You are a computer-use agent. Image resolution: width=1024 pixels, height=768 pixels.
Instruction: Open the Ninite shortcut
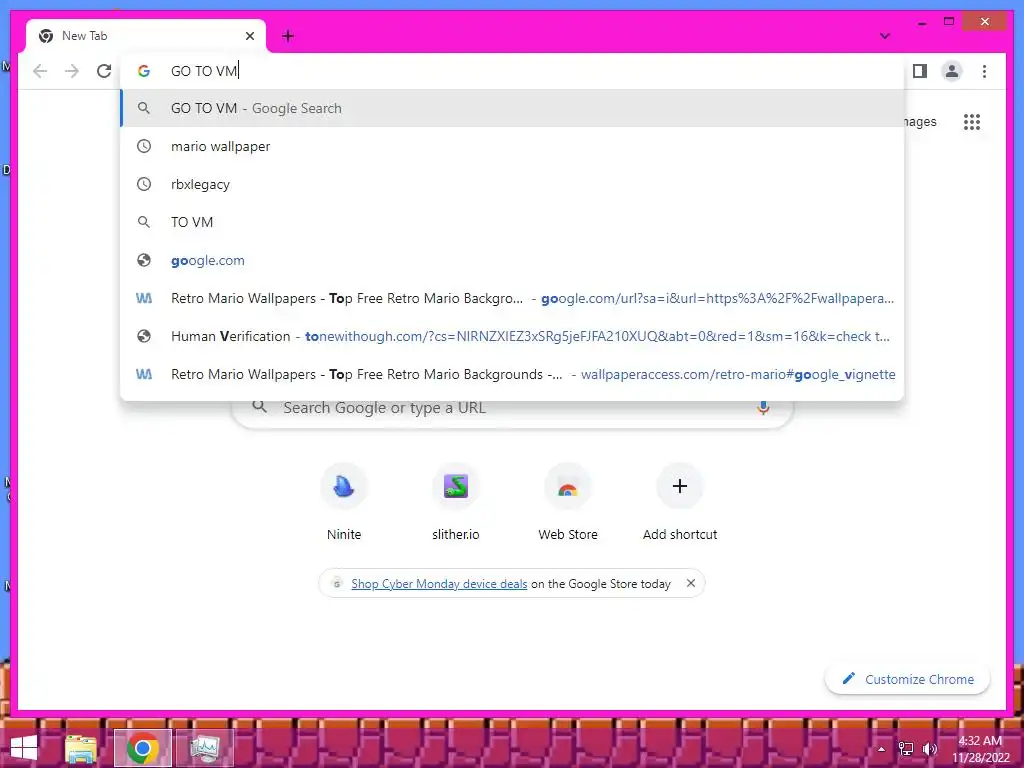(344, 502)
